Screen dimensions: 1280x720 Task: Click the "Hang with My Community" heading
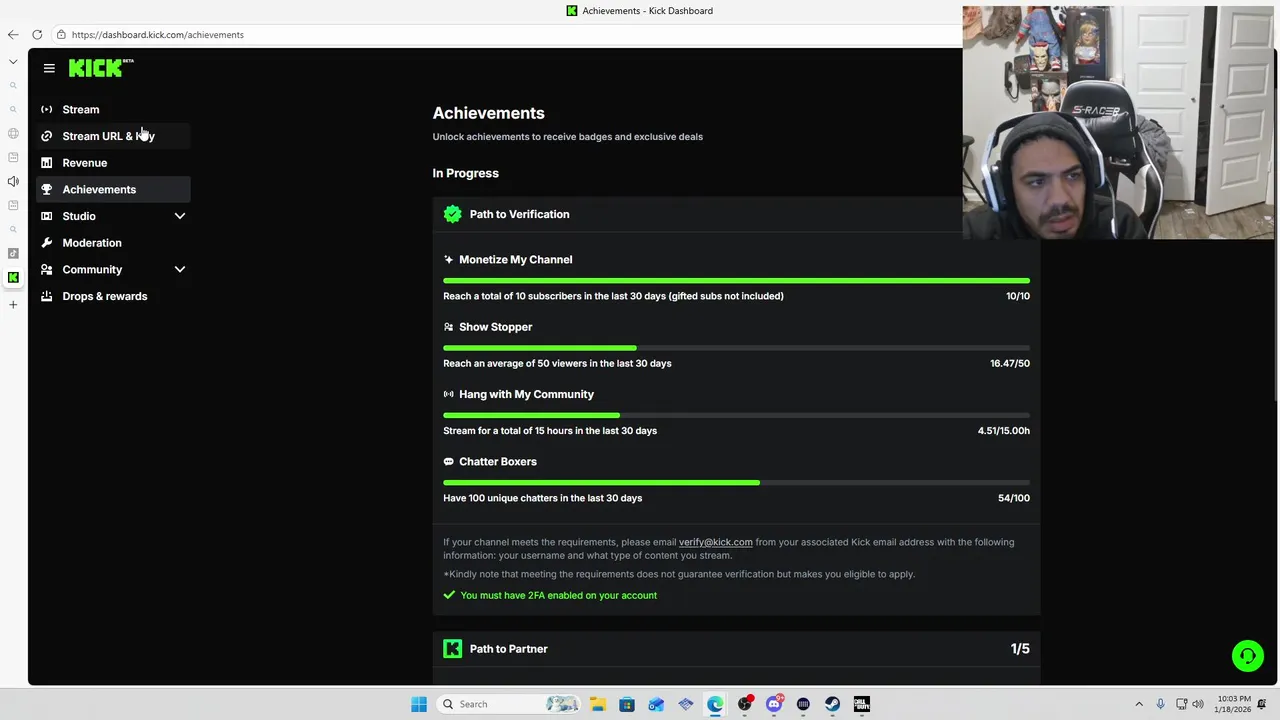pyautogui.click(x=527, y=394)
